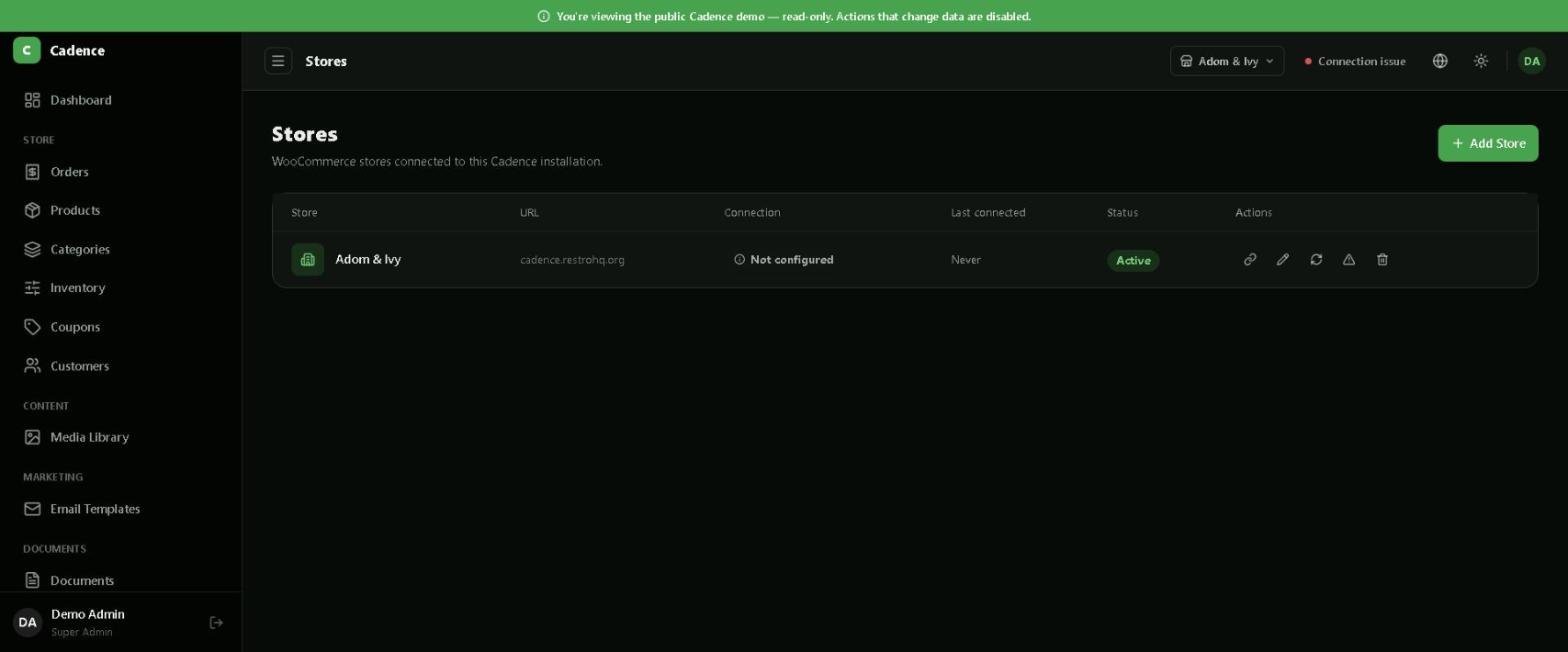
Task: Open the language globe icon
Action: 1440,61
